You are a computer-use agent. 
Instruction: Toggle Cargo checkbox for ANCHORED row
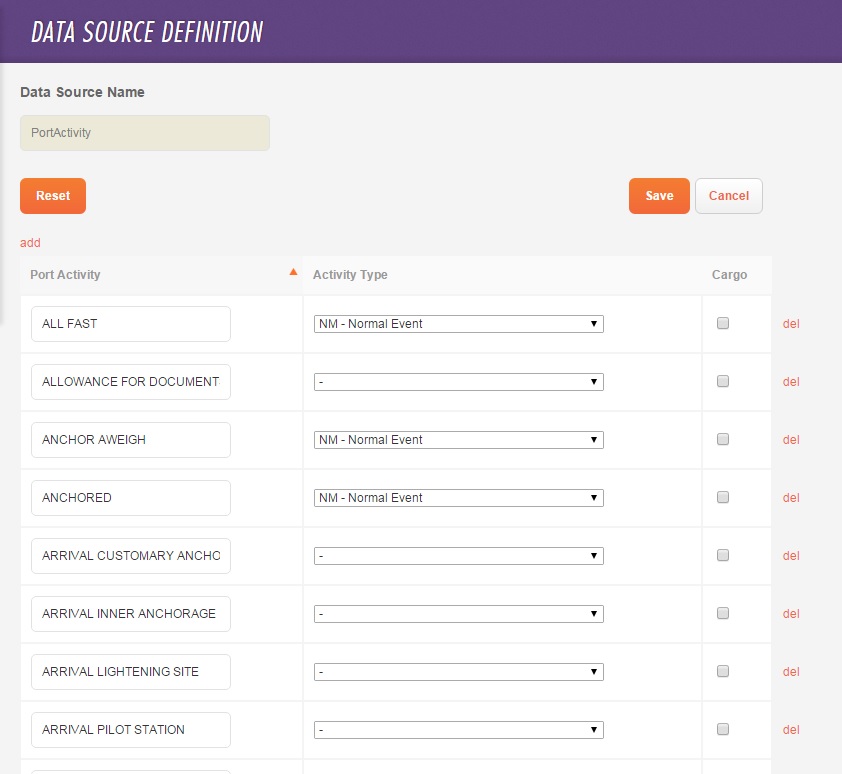coord(723,497)
